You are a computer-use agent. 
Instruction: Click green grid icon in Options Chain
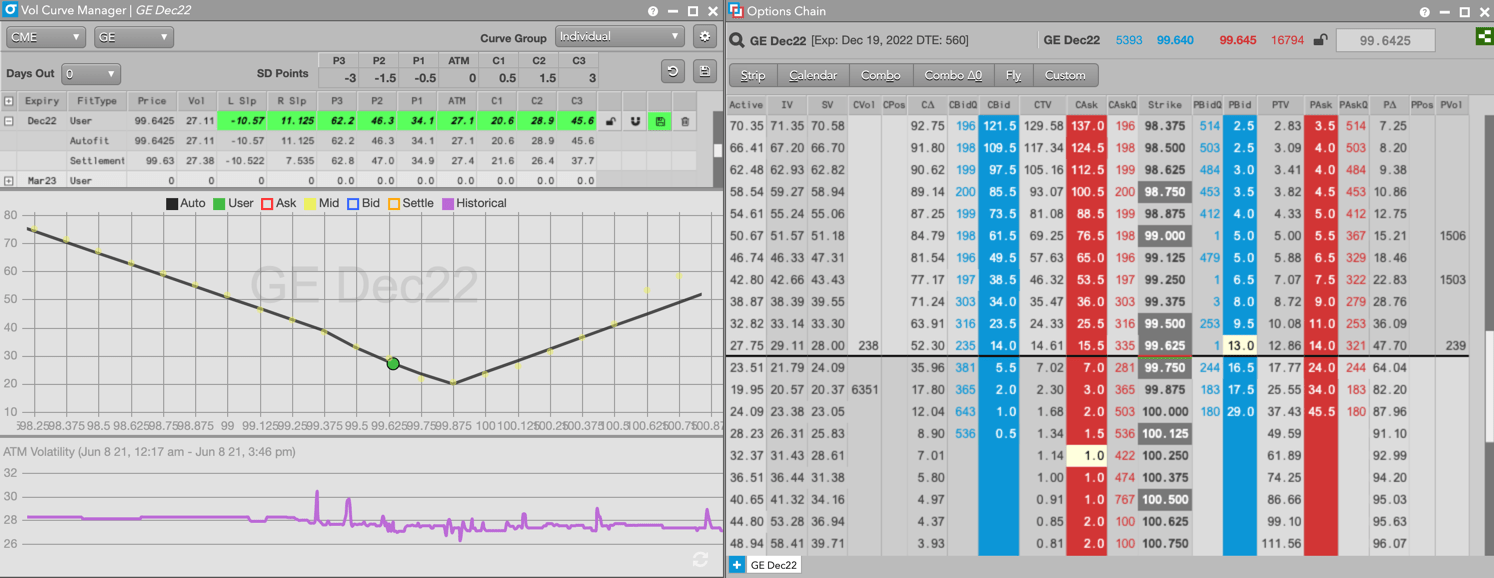[x=1483, y=37]
